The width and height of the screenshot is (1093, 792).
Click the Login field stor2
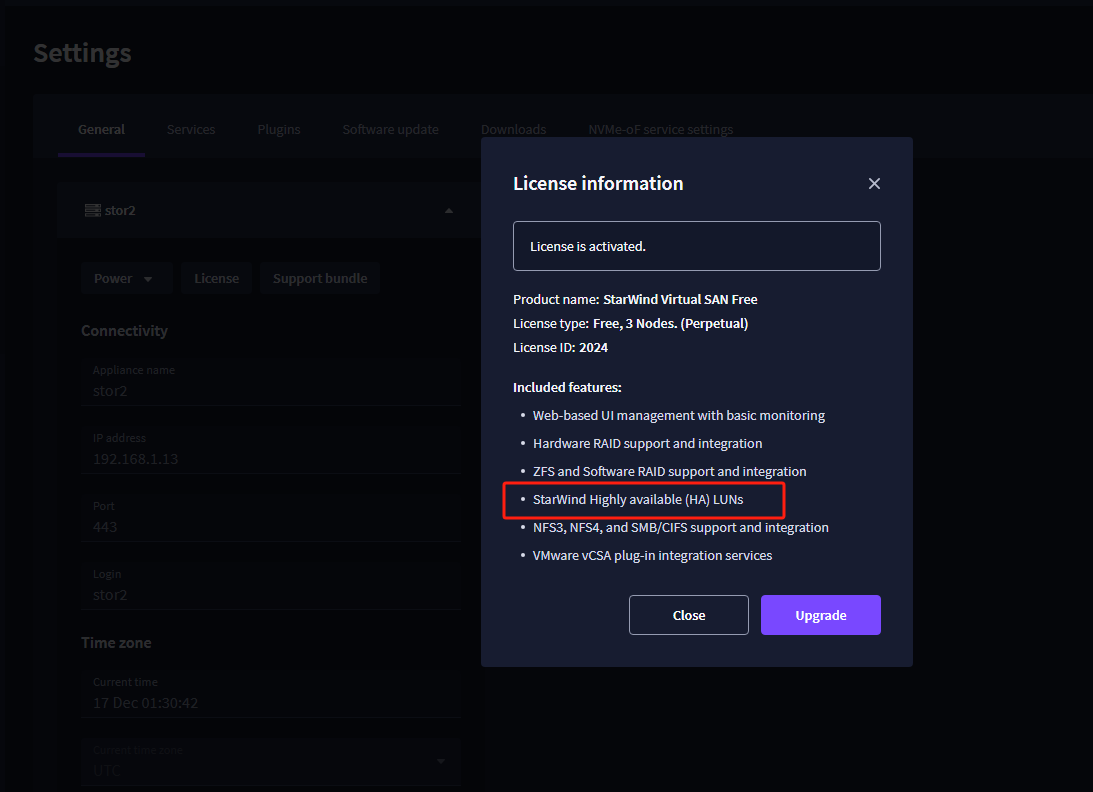coord(271,586)
